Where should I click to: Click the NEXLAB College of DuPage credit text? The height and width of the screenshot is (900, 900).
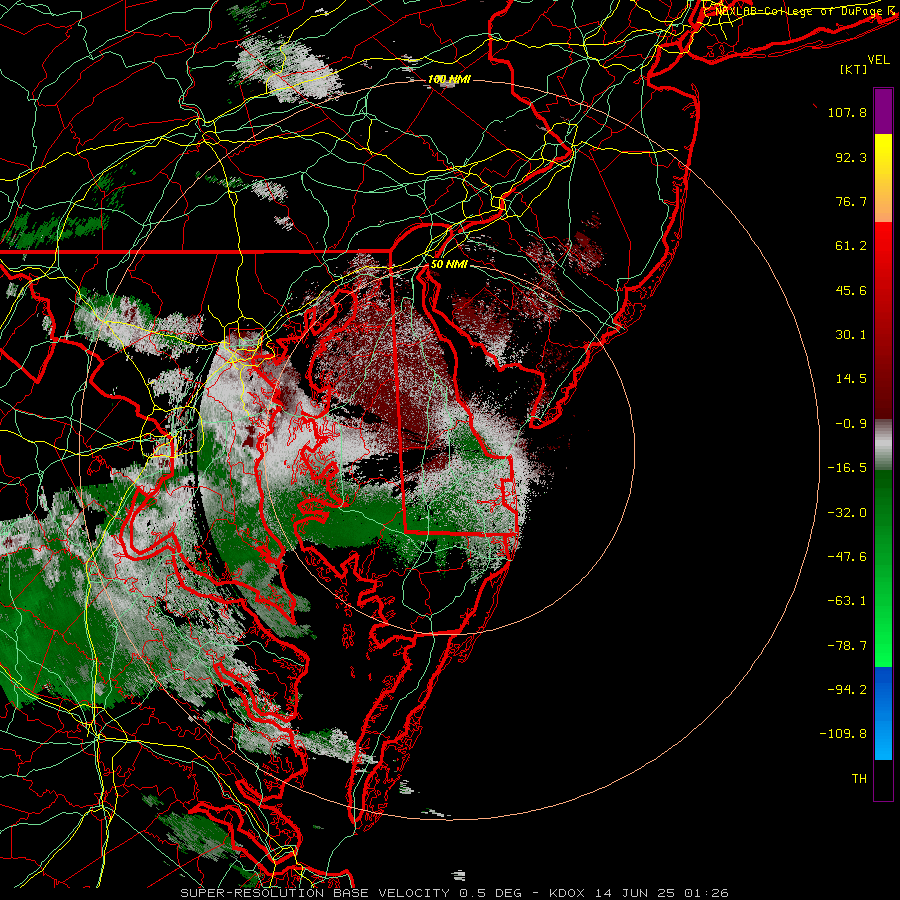[800, 11]
